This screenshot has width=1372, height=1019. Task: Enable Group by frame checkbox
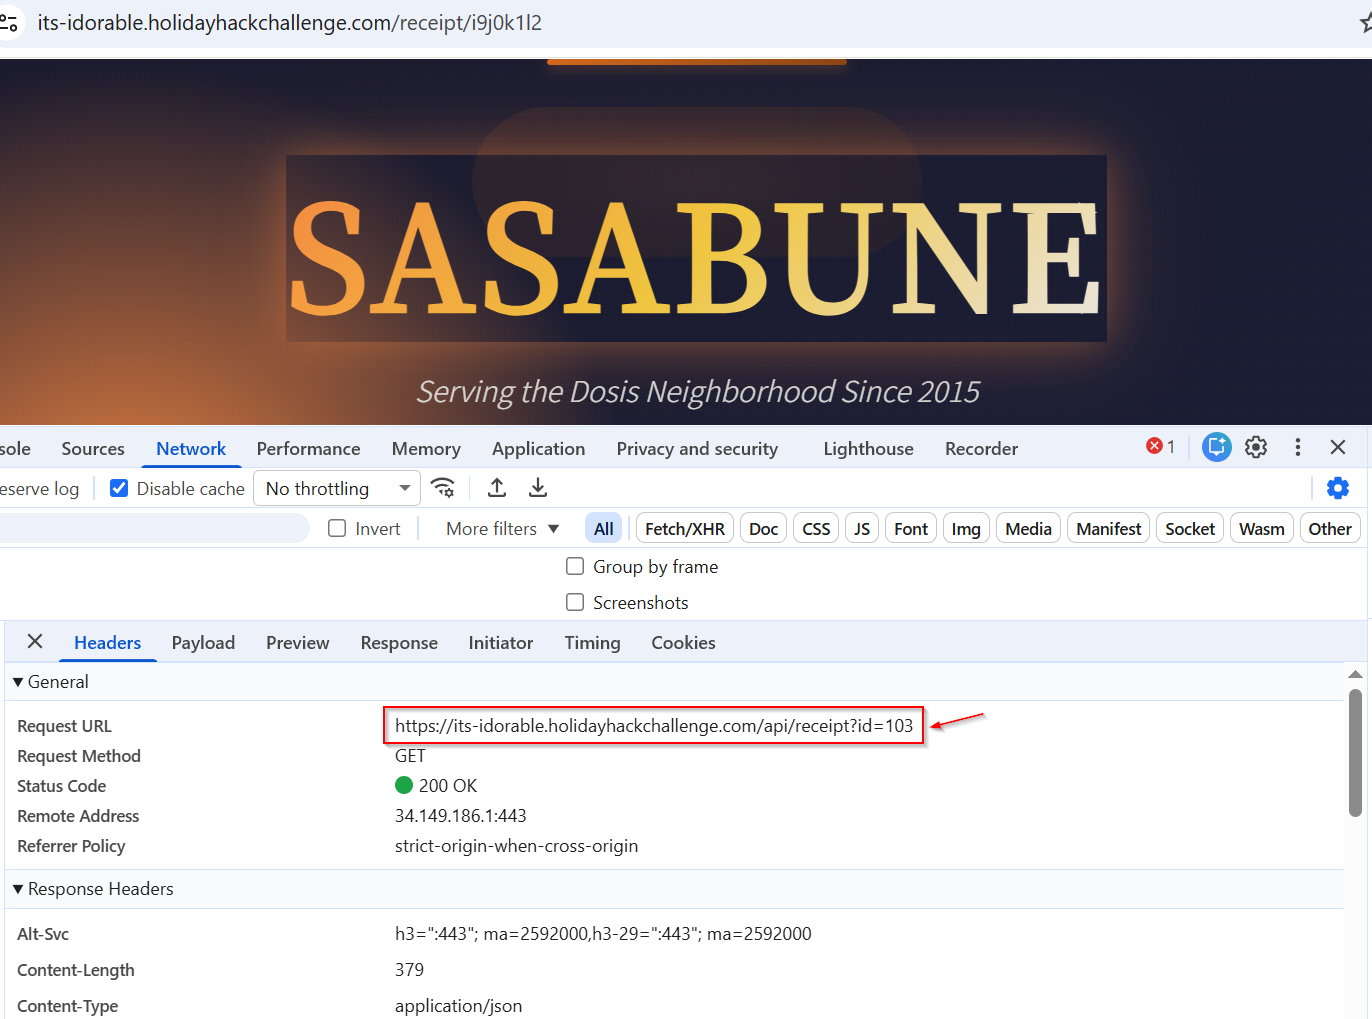pos(575,567)
